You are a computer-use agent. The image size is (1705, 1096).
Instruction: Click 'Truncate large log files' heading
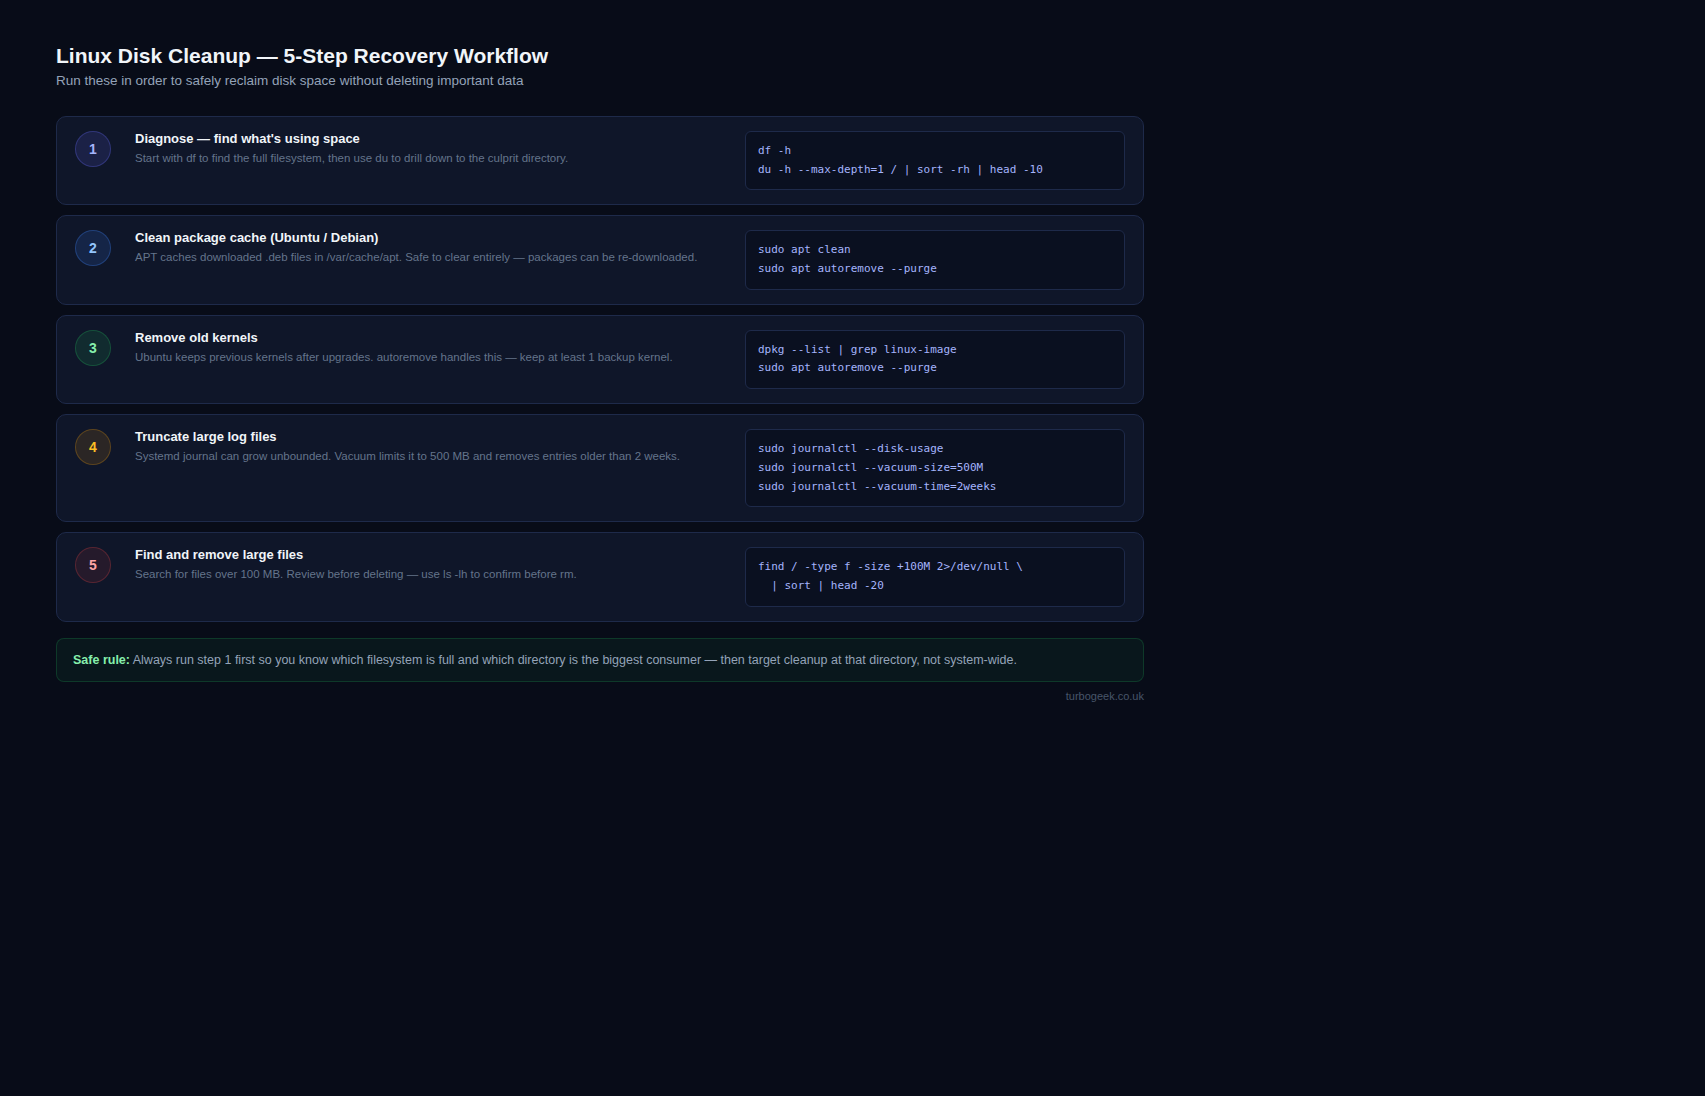(x=205, y=437)
